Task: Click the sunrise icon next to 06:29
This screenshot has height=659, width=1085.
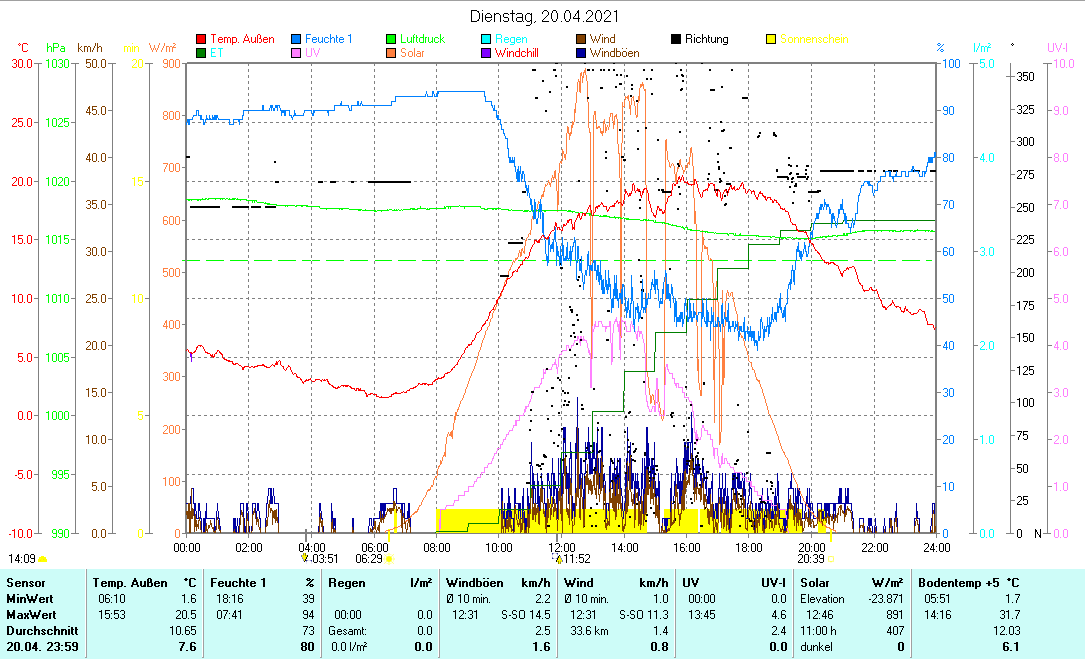Action: tap(388, 559)
